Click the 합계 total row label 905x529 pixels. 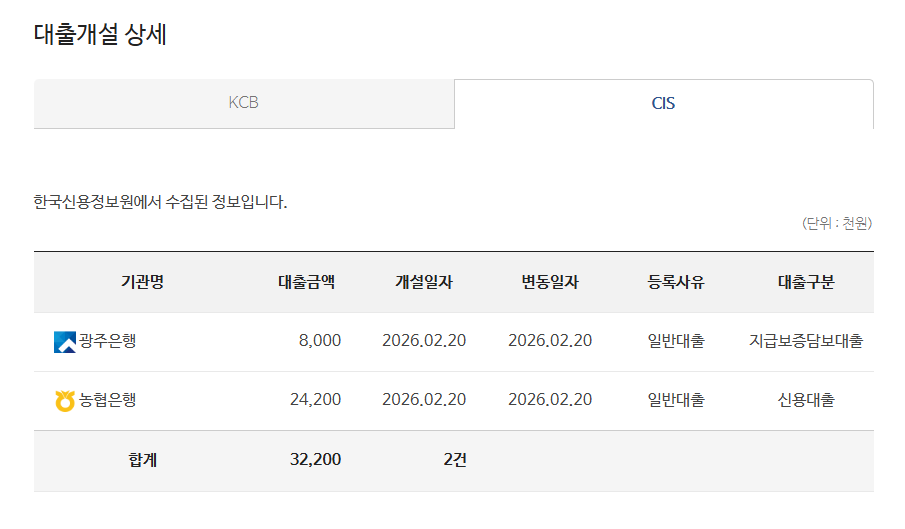[142, 460]
